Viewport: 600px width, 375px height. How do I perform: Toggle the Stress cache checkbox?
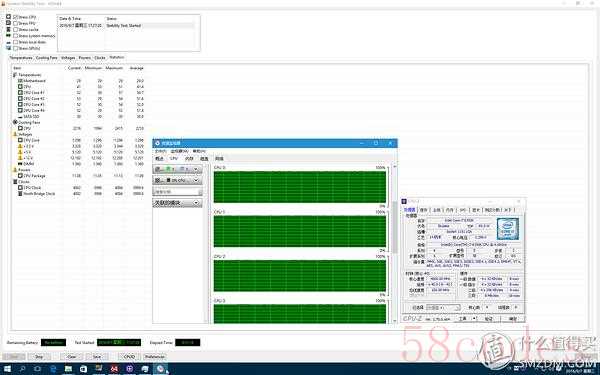(x=16, y=29)
